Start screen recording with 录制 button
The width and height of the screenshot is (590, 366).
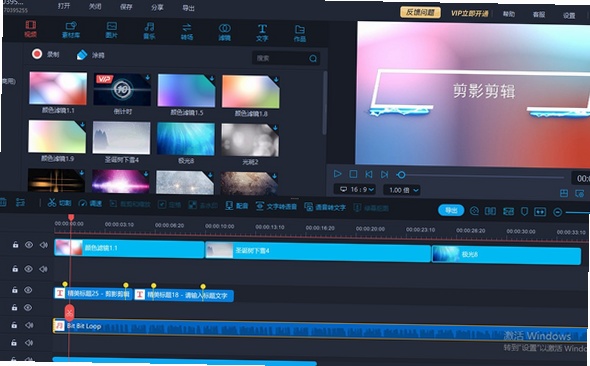46,54
